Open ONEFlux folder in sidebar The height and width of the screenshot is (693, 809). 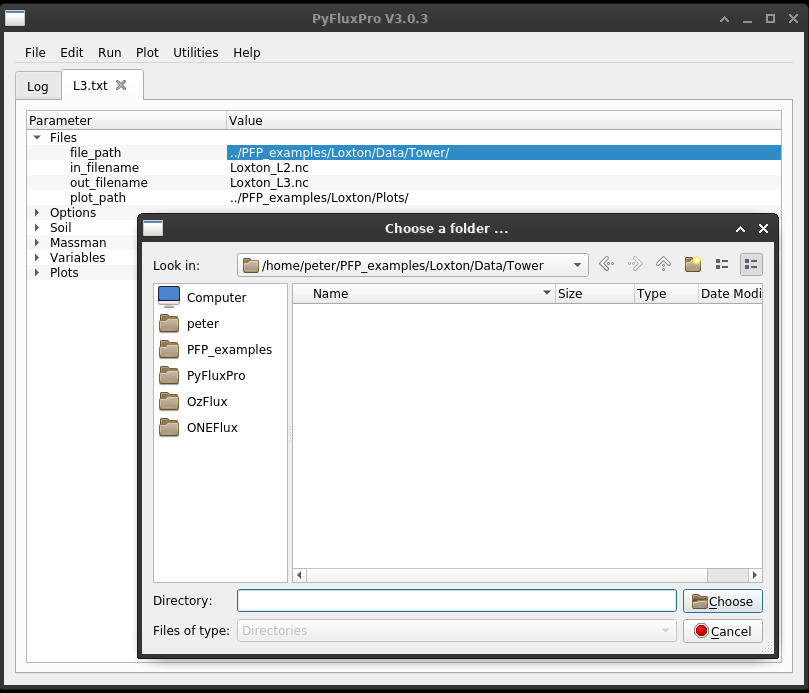pos(198,427)
